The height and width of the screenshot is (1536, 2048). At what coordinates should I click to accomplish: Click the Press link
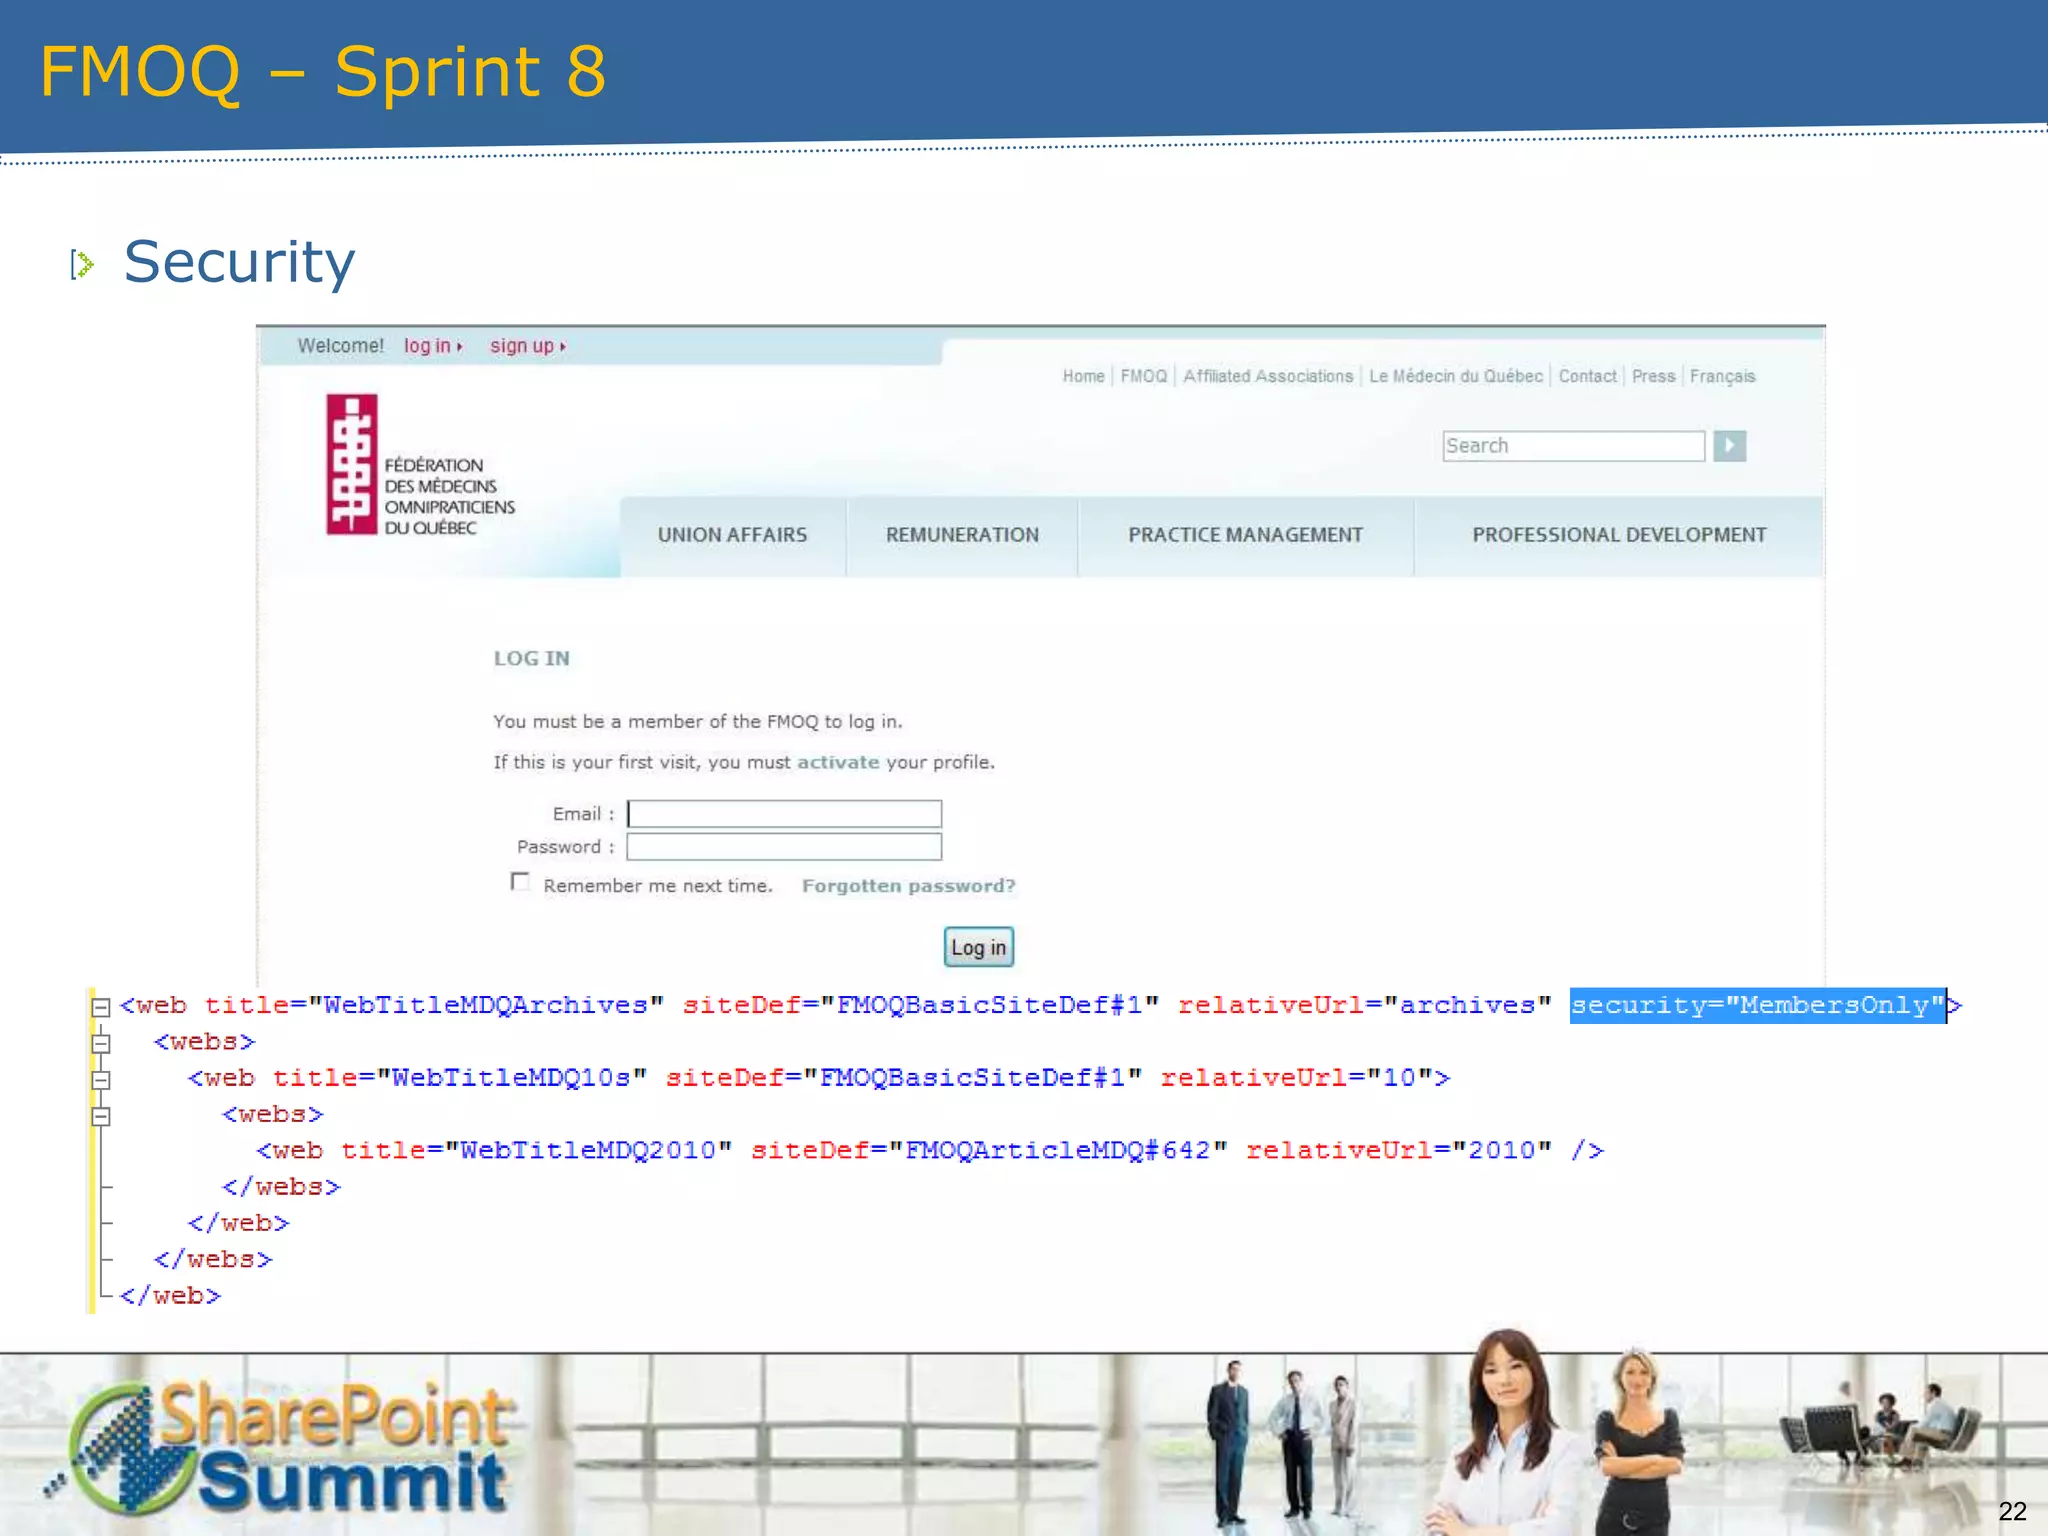[x=1653, y=376]
